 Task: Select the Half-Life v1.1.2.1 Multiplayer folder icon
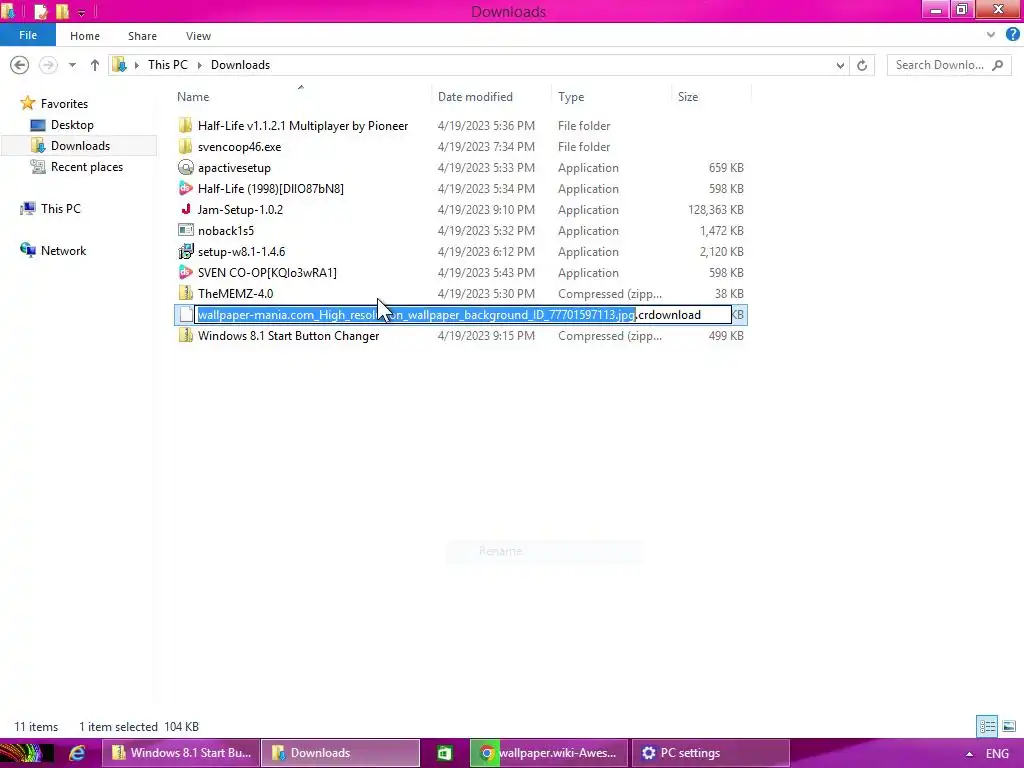tap(185, 125)
